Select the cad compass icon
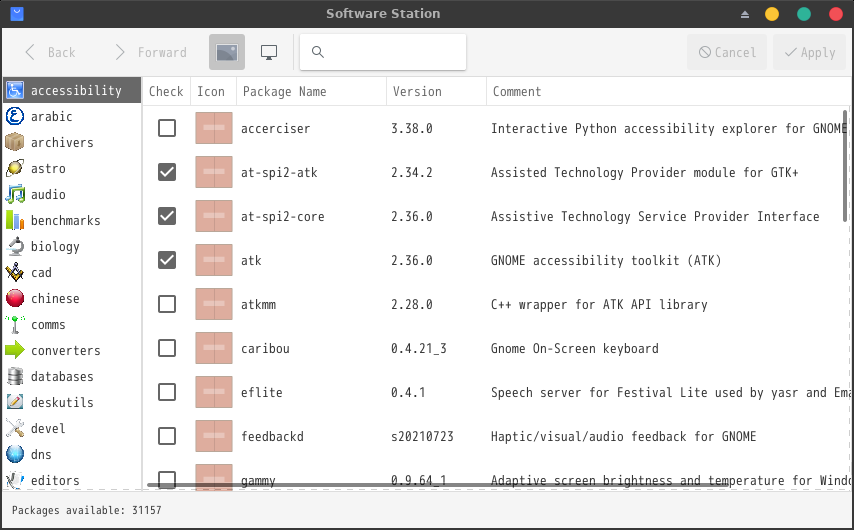The image size is (854, 530). coord(15,272)
